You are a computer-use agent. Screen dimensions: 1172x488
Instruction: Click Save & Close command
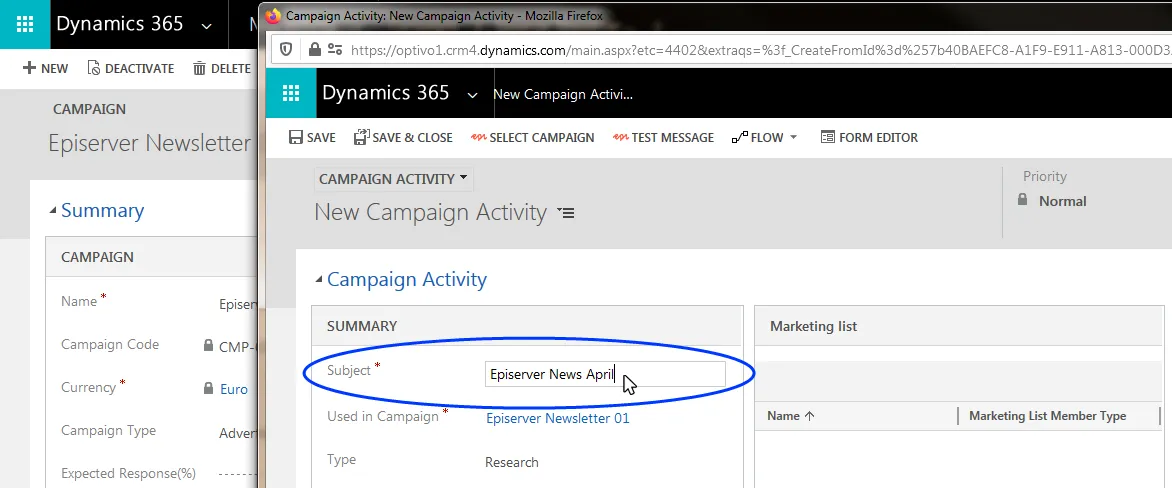coord(403,138)
